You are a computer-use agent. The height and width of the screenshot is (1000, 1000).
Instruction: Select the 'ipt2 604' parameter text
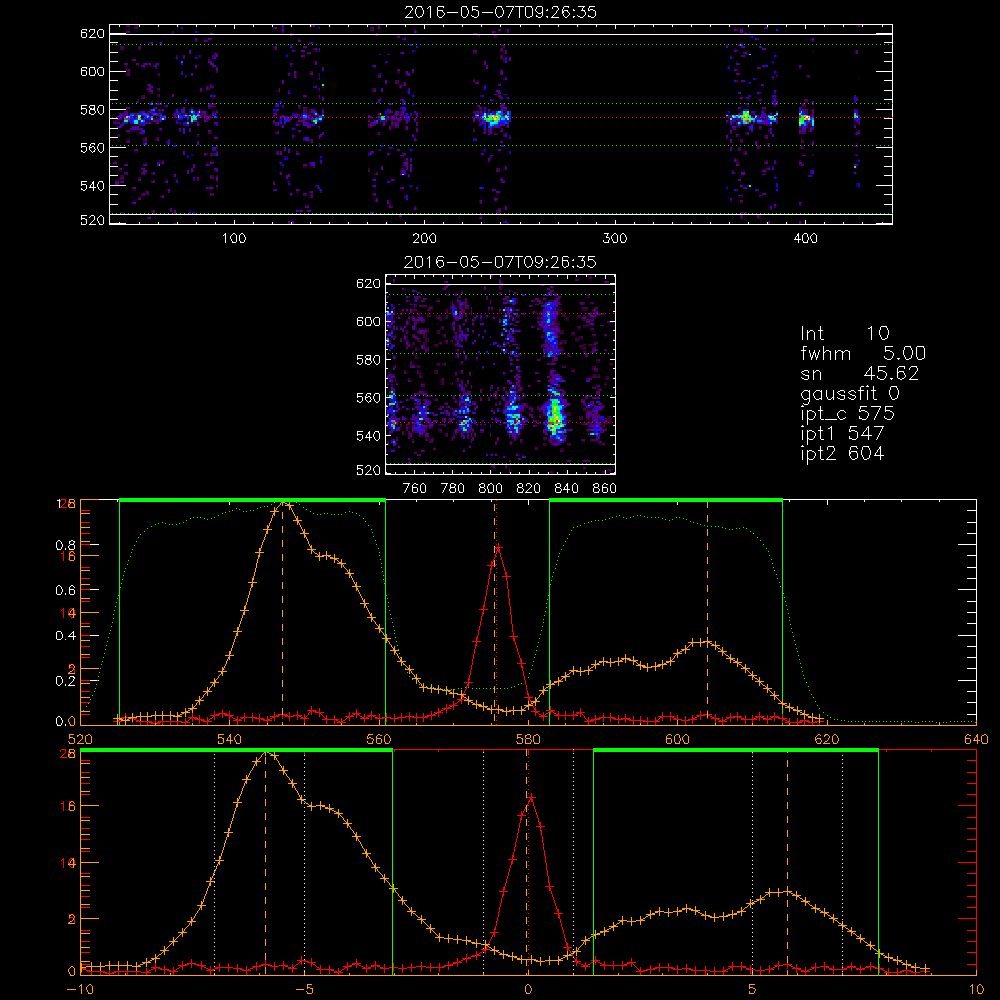(842, 453)
